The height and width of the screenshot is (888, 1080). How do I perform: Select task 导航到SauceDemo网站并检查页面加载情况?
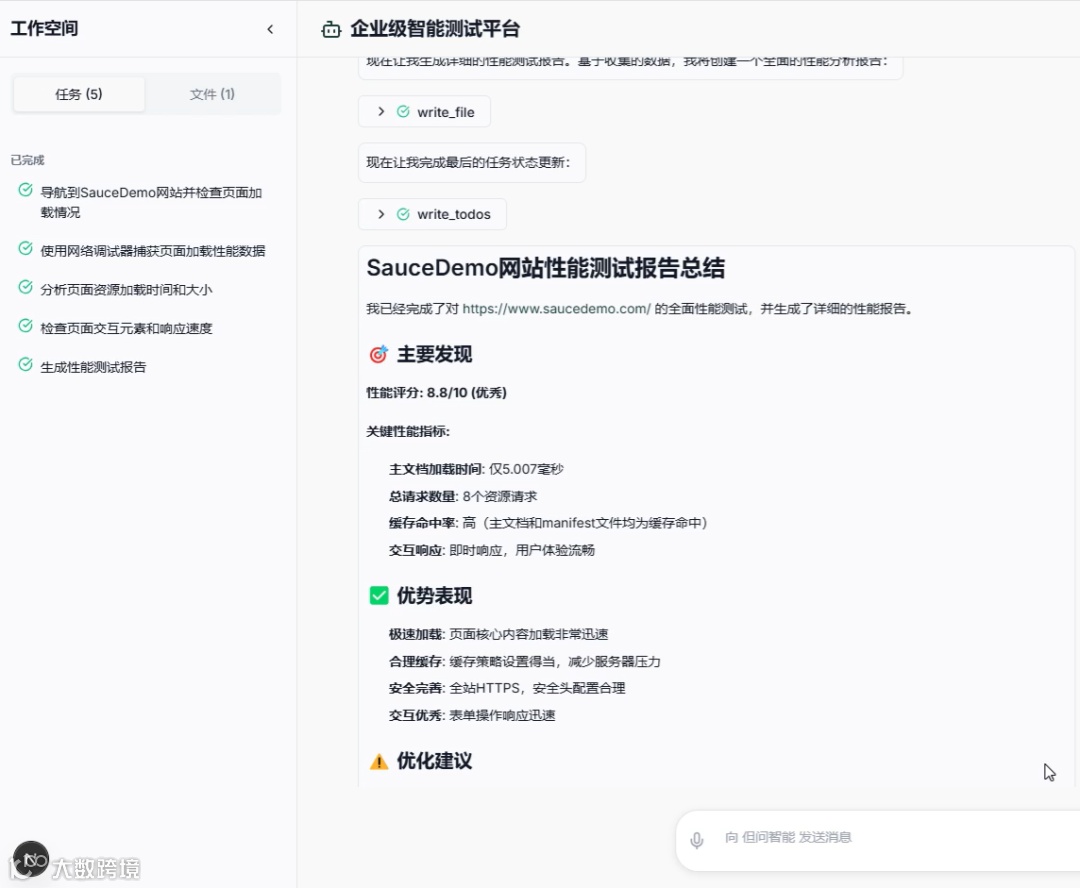coord(151,202)
